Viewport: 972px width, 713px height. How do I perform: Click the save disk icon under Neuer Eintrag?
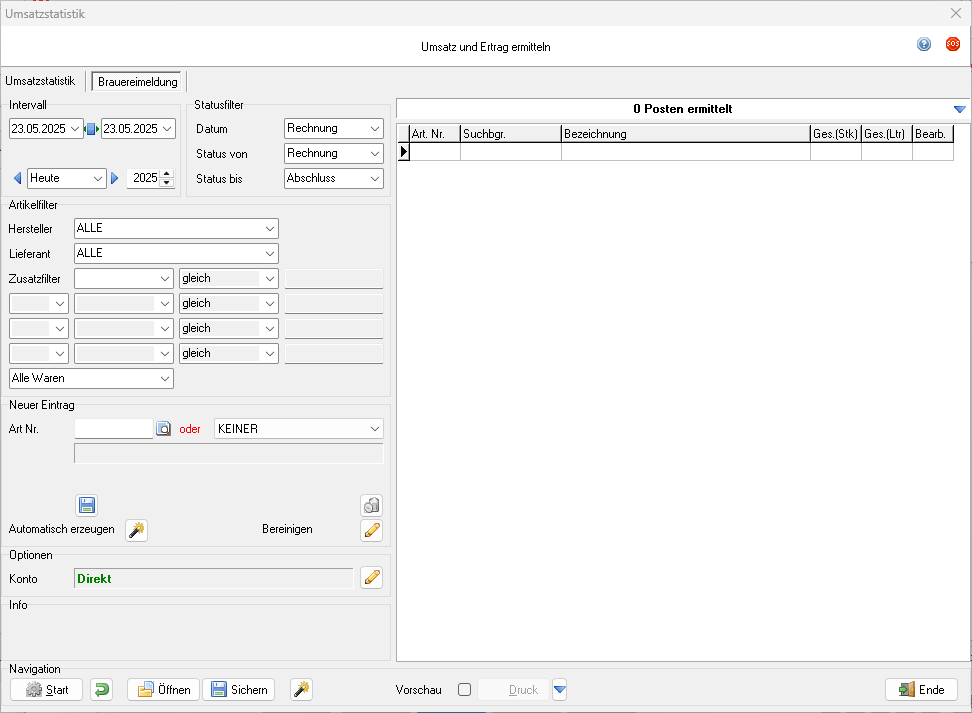coord(87,505)
